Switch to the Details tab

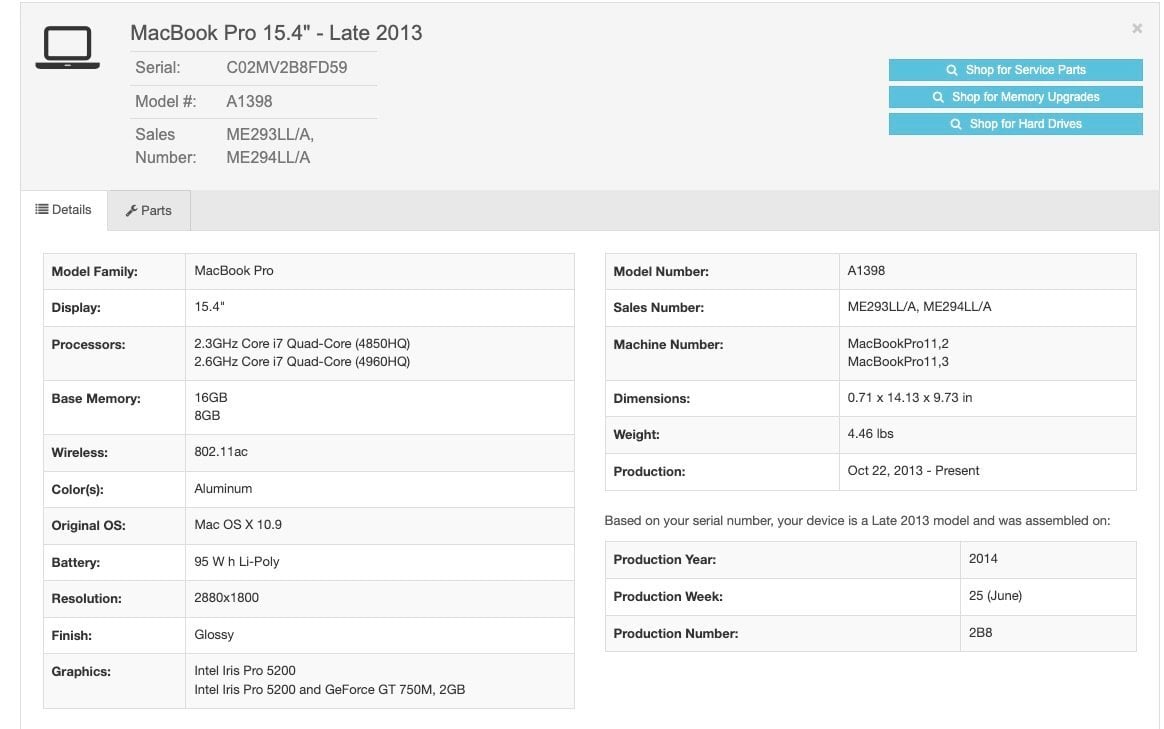pyautogui.click(x=64, y=210)
